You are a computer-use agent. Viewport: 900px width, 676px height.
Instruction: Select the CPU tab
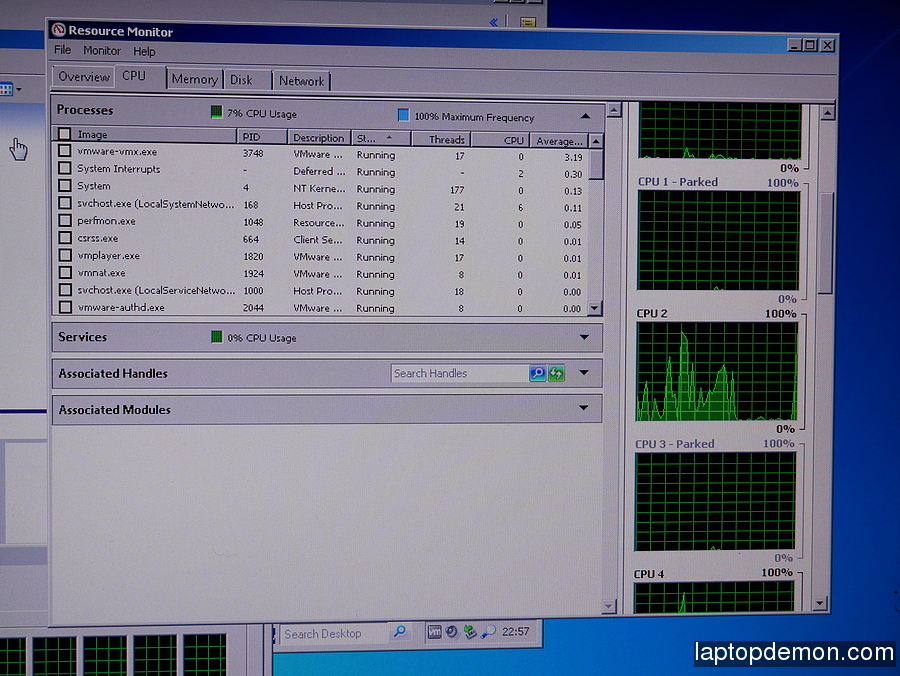point(134,76)
